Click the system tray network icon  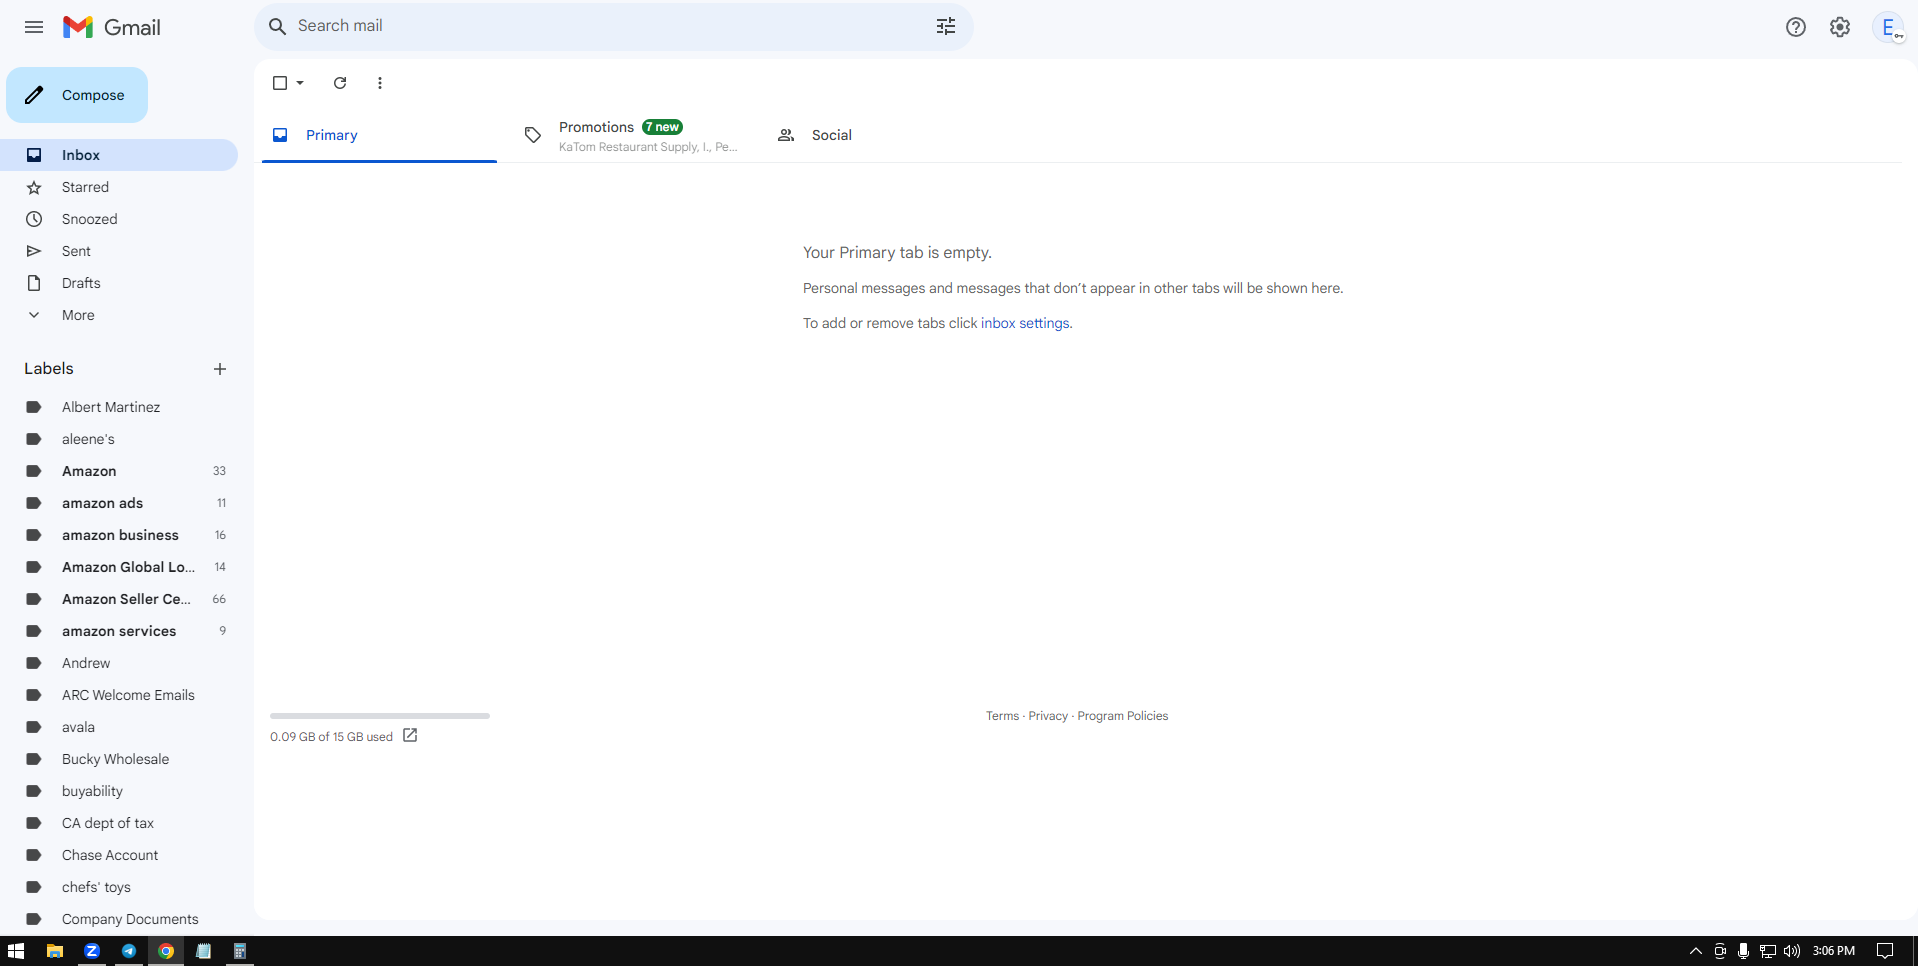coord(1768,951)
